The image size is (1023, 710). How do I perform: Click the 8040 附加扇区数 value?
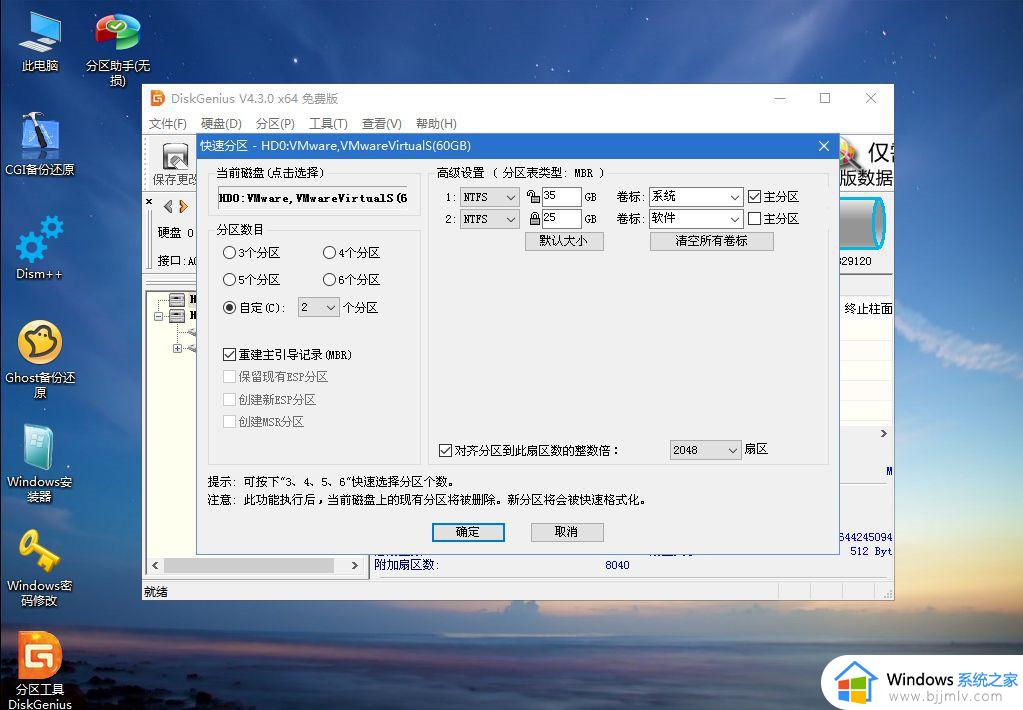(x=617, y=565)
